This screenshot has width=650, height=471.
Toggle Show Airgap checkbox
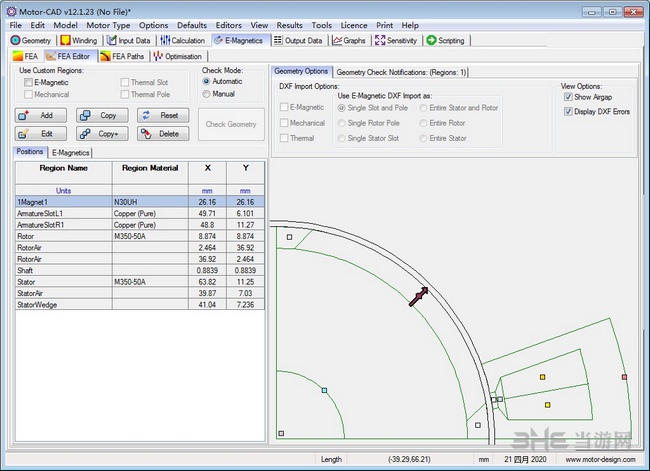pos(568,97)
